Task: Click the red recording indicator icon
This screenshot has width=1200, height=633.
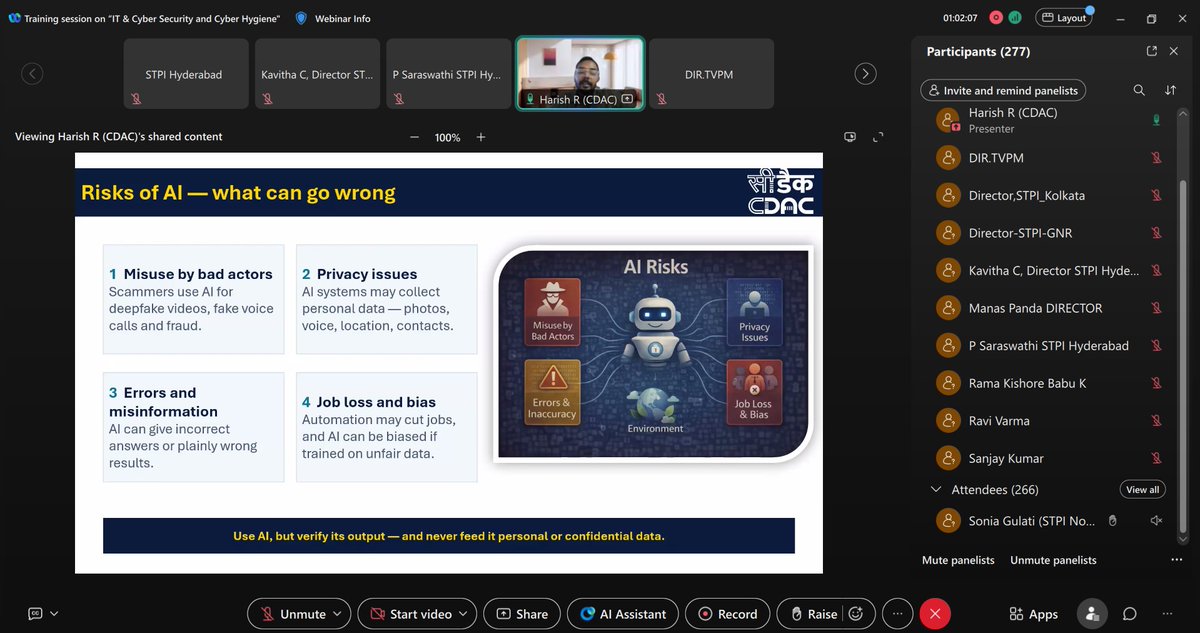Action: pyautogui.click(x=996, y=17)
